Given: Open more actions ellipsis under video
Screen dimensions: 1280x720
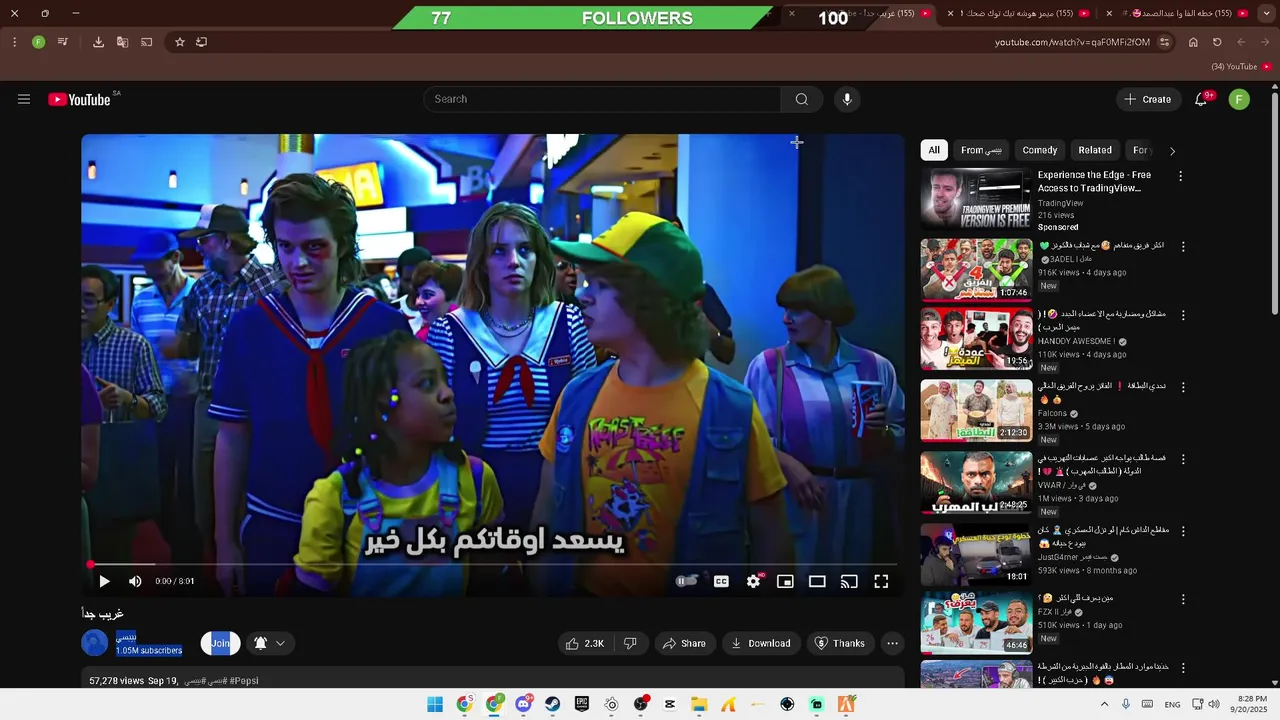Looking at the screenshot, I should (892, 644).
